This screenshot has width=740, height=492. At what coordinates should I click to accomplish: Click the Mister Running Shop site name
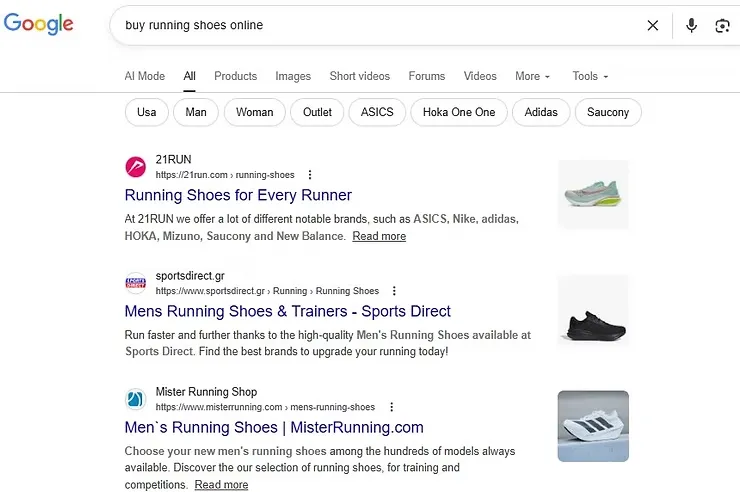pyautogui.click(x=206, y=392)
